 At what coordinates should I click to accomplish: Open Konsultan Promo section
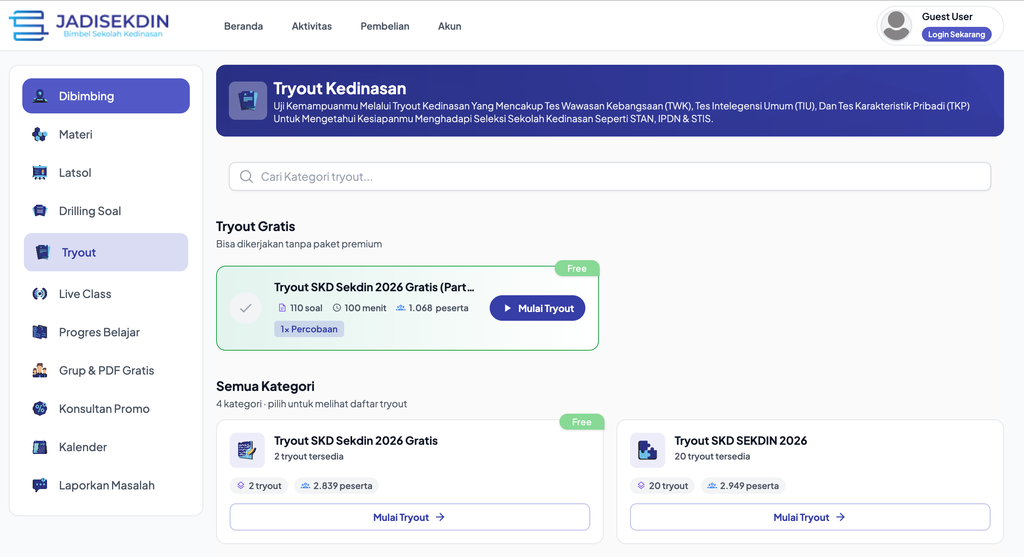[x=106, y=409]
